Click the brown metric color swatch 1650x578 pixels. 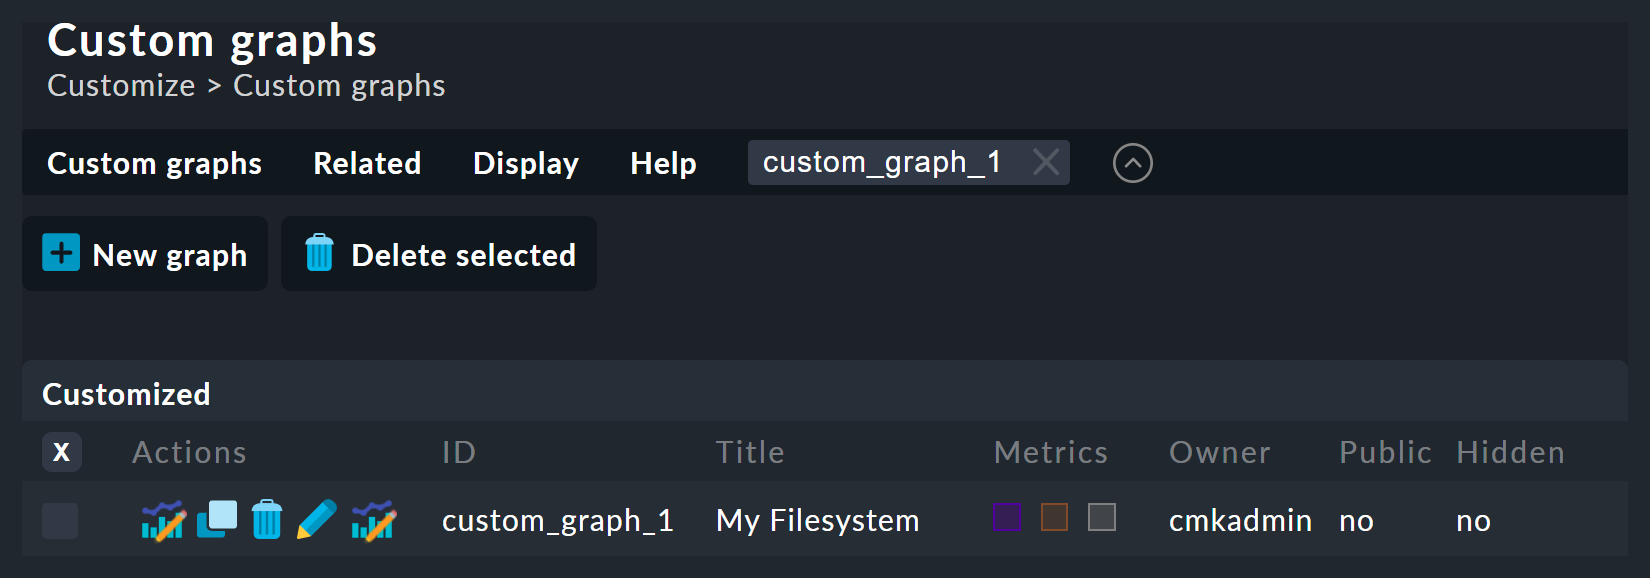(1055, 517)
